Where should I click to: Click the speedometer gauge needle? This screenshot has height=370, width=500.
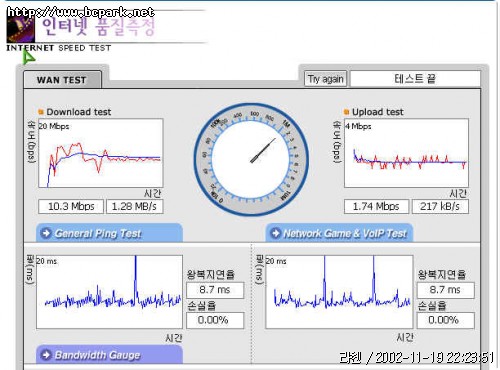click(x=263, y=151)
